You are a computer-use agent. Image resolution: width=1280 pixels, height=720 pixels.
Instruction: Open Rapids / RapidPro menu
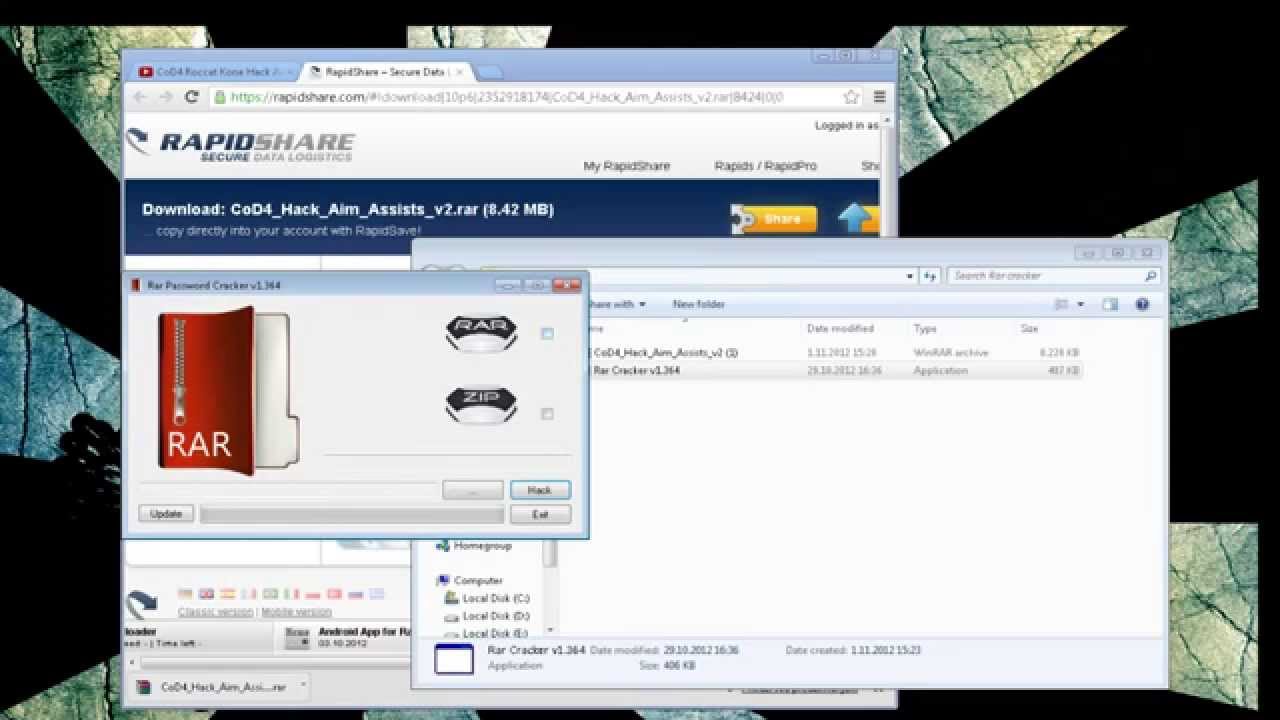[x=765, y=166]
